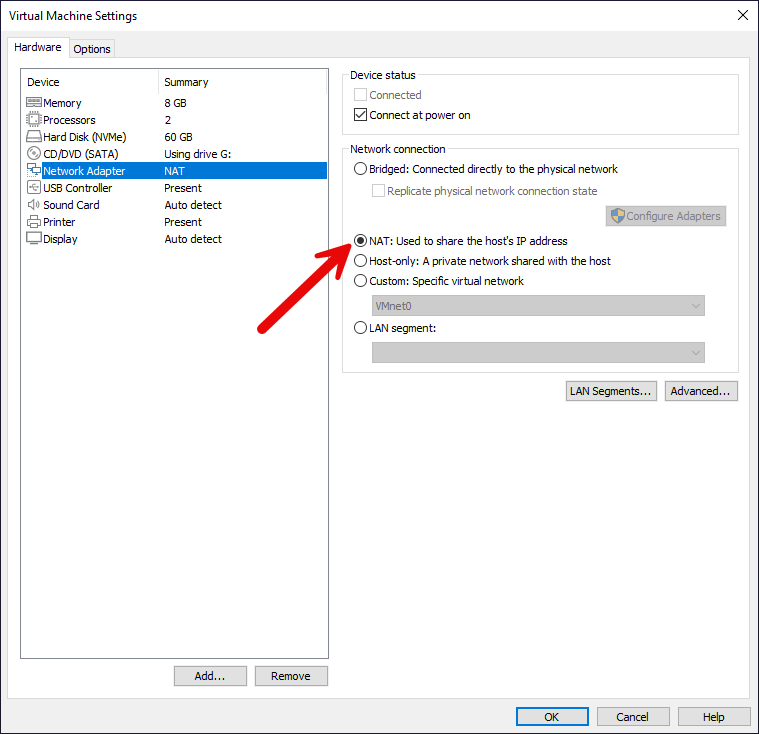Viewport: 759px width, 734px height.
Task: Click the CD/DVD (SATA) disc icon
Action: tap(33, 154)
